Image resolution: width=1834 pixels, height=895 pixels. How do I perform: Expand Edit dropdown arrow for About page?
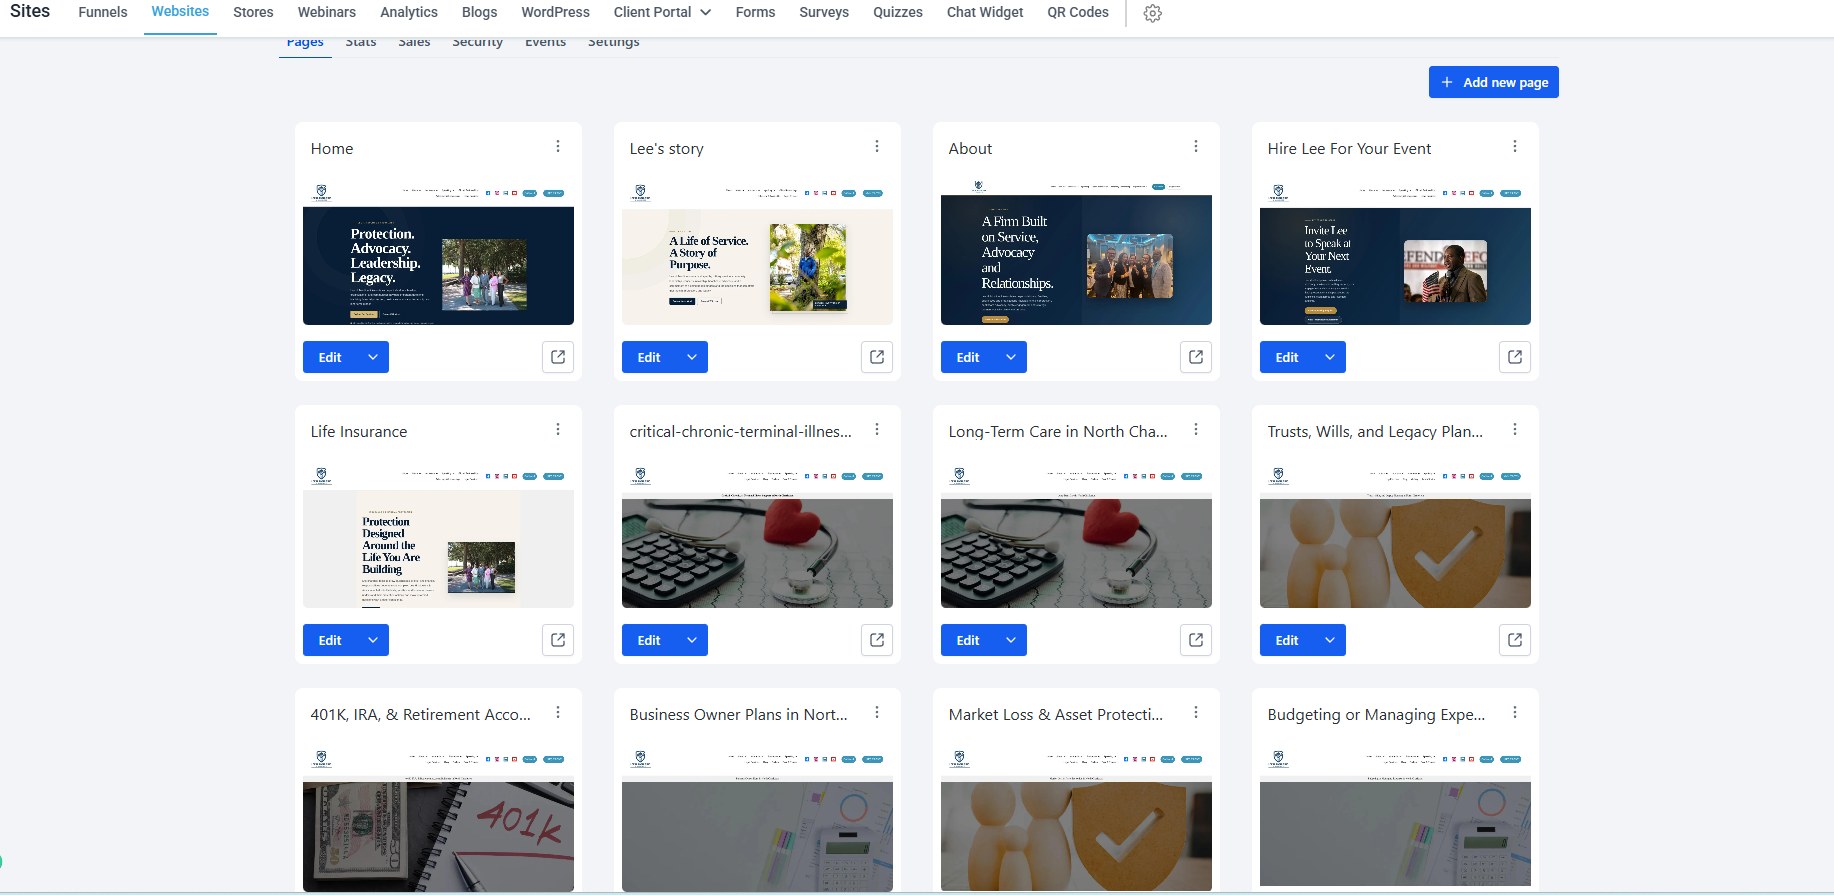click(x=1011, y=357)
